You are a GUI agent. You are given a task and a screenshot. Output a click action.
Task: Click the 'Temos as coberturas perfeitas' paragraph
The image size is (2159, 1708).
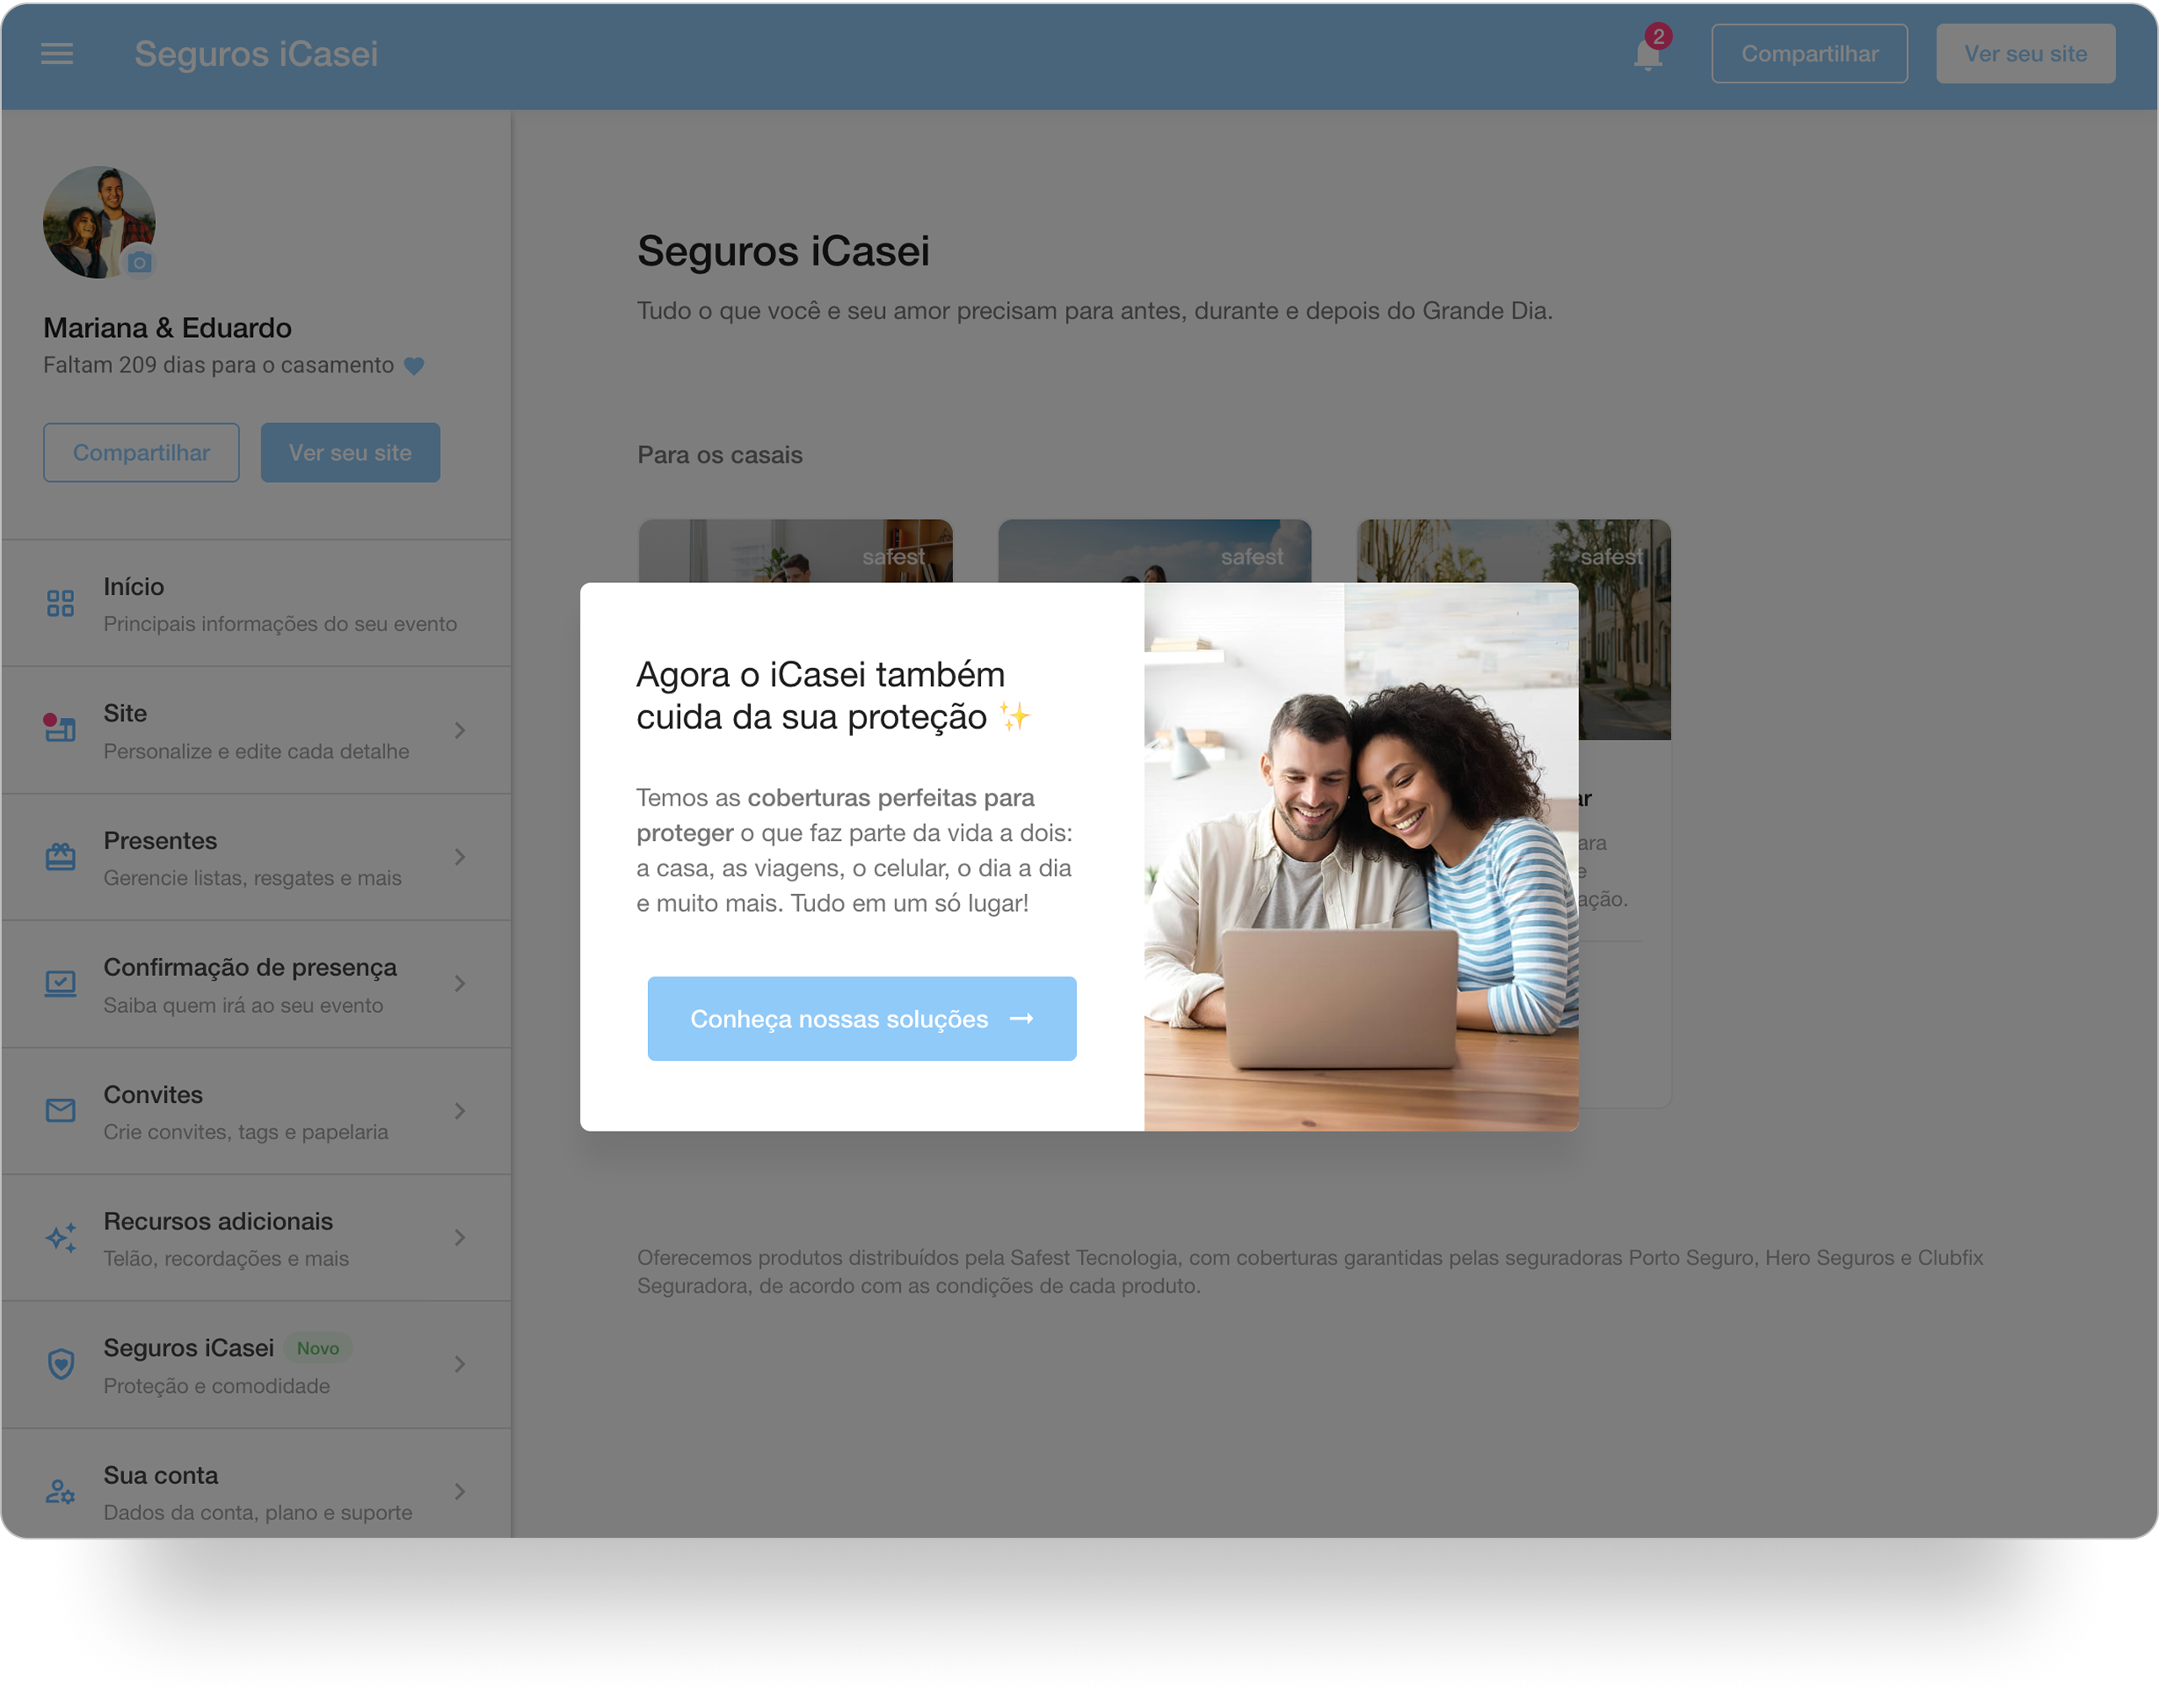point(855,851)
